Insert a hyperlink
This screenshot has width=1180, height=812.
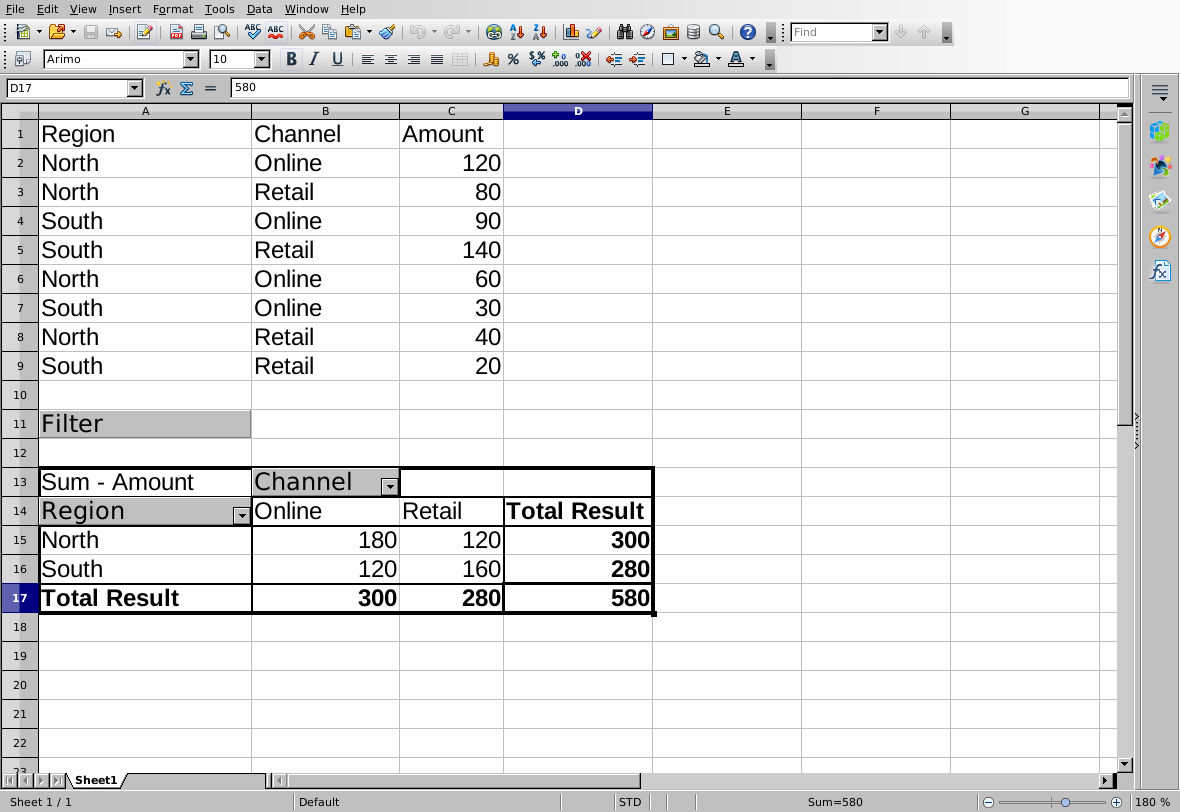coord(494,32)
